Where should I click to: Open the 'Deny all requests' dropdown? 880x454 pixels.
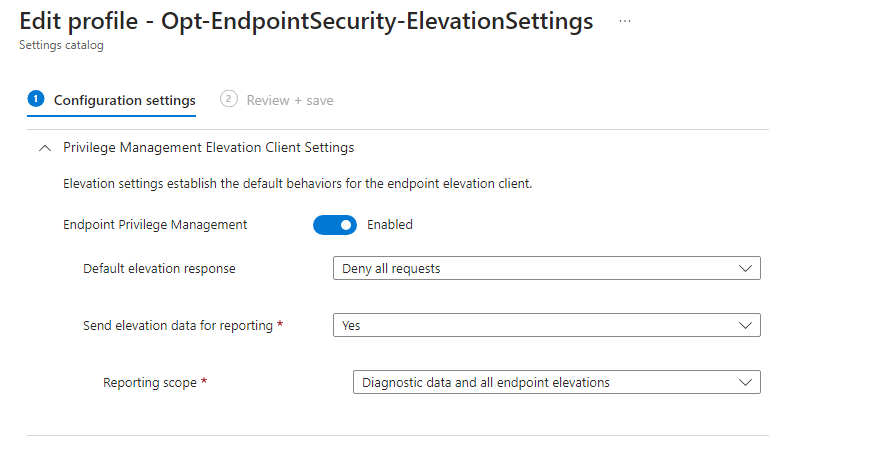545,268
